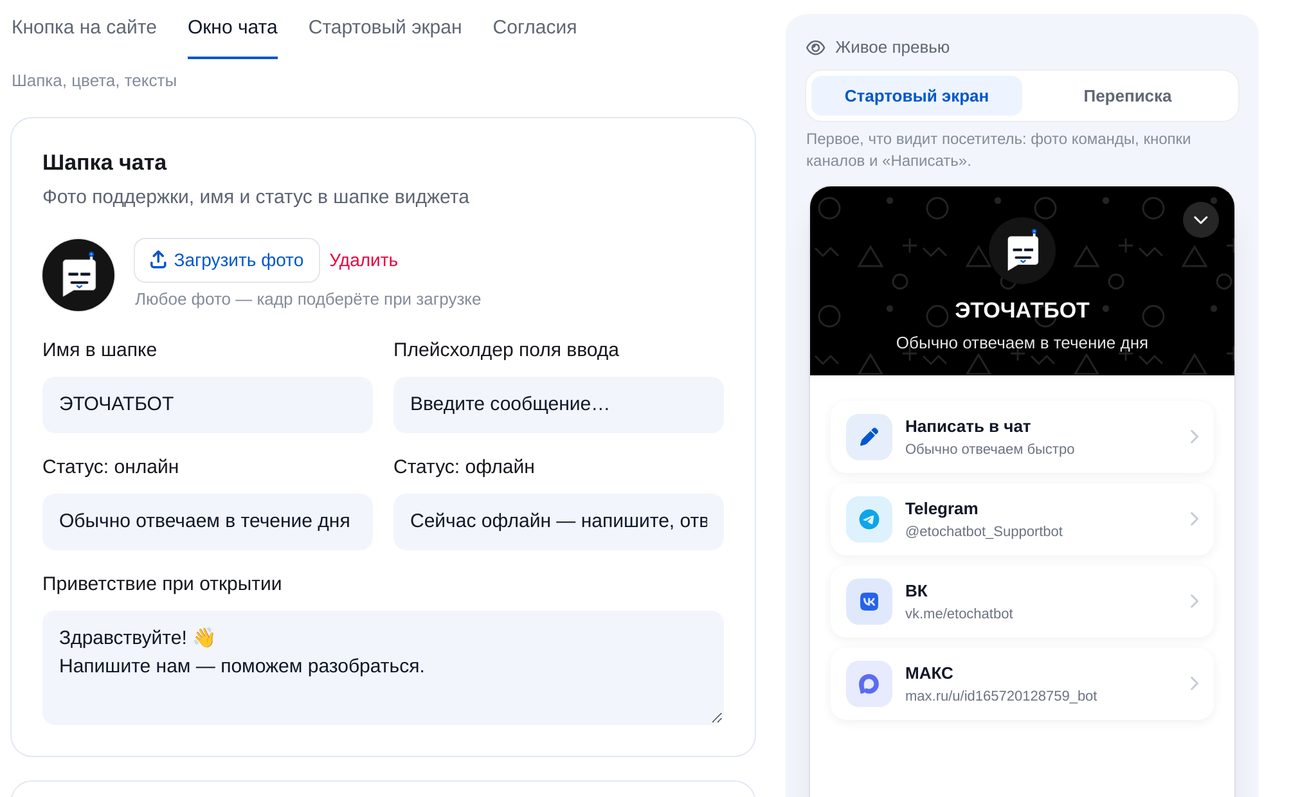Click the Статус: офлайн input

(558, 522)
